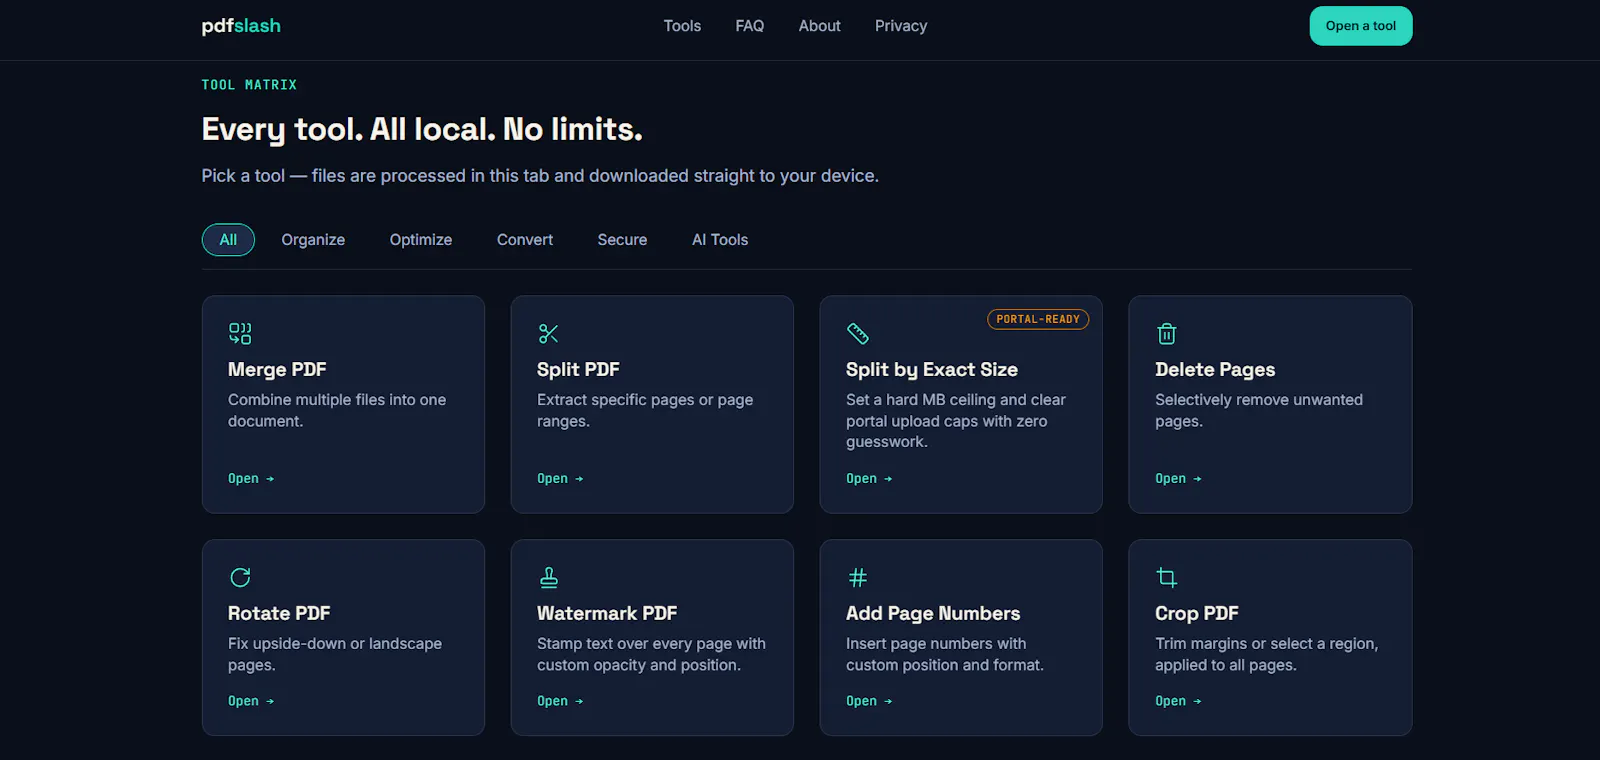The height and width of the screenshot is (760, 1600).
Task: Select the Organize filter tab
Action: pos(313,240)
